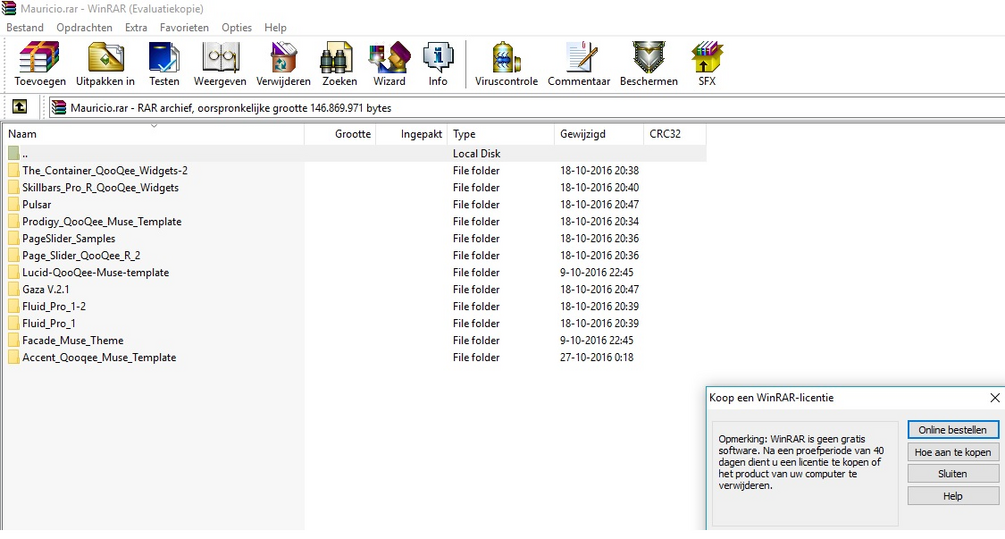Open the Opdrachten menu
Screen dimensions: 1005x539
tap(84, 28)
